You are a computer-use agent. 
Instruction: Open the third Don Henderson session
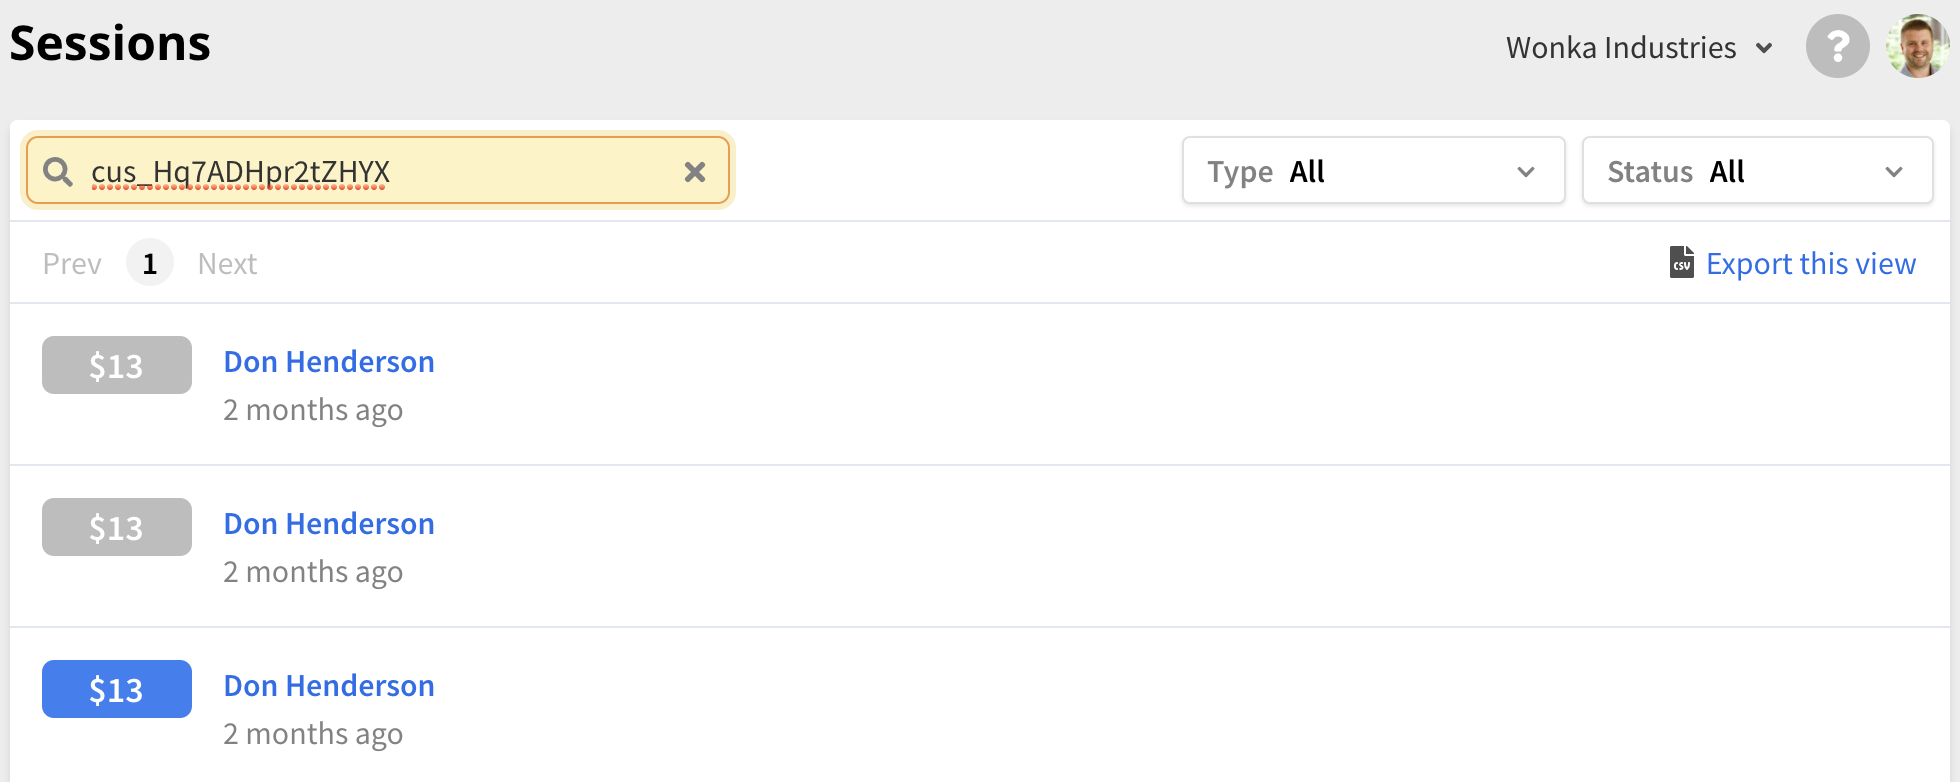click(329, 686)
